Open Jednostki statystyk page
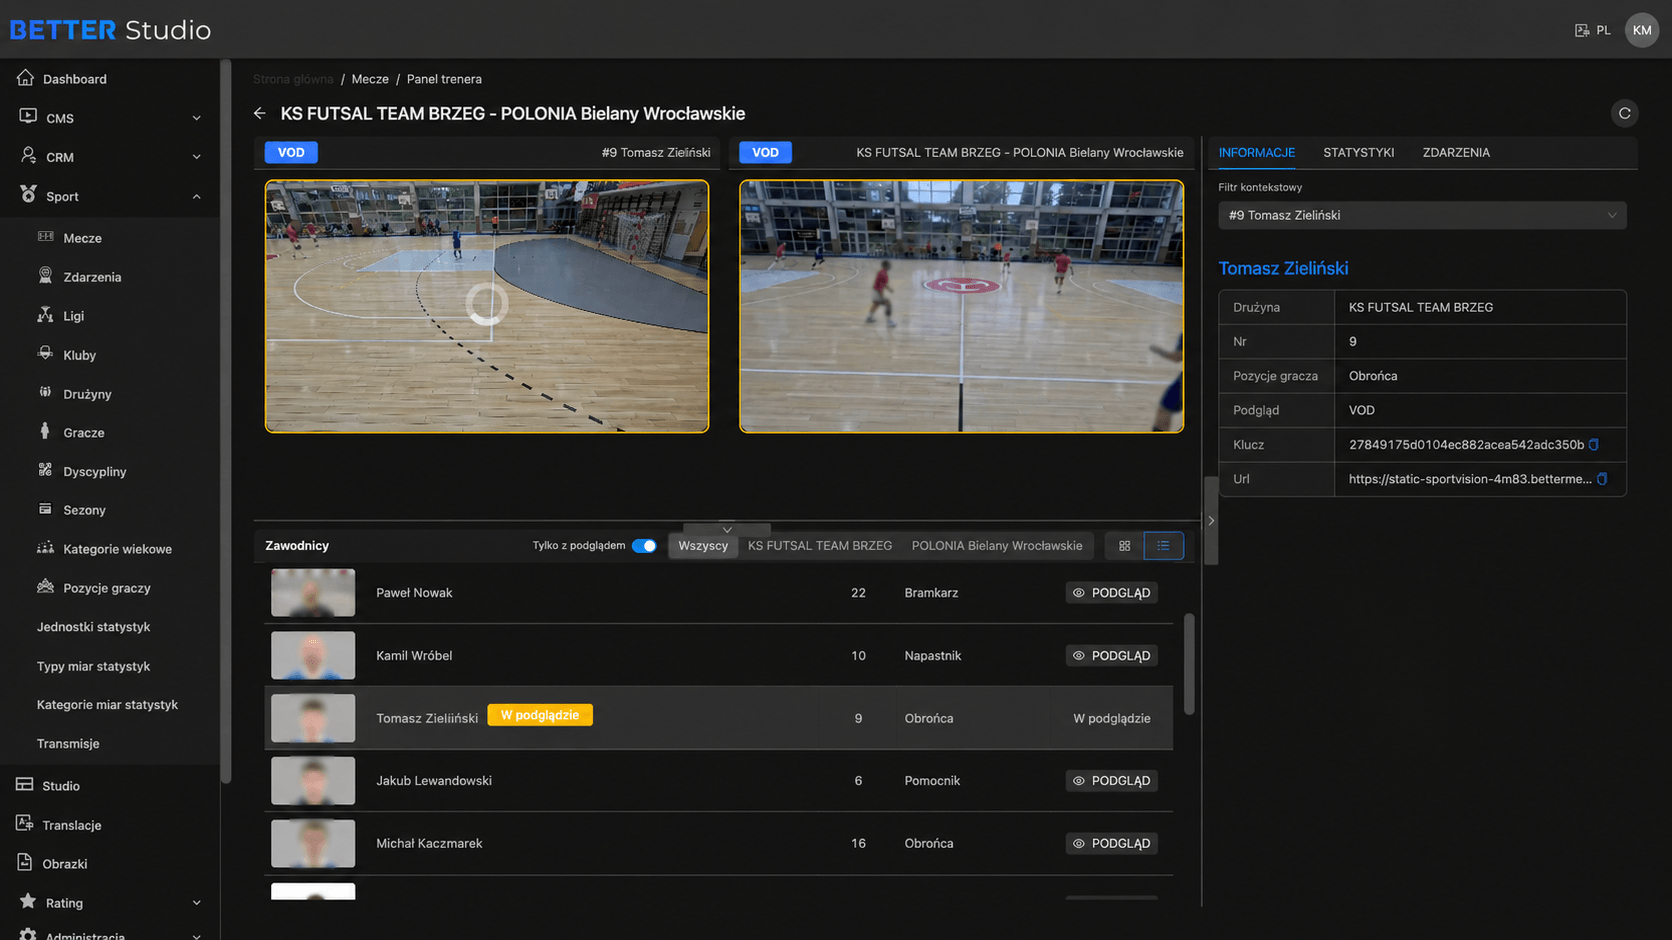 click(x=93, y=627)
